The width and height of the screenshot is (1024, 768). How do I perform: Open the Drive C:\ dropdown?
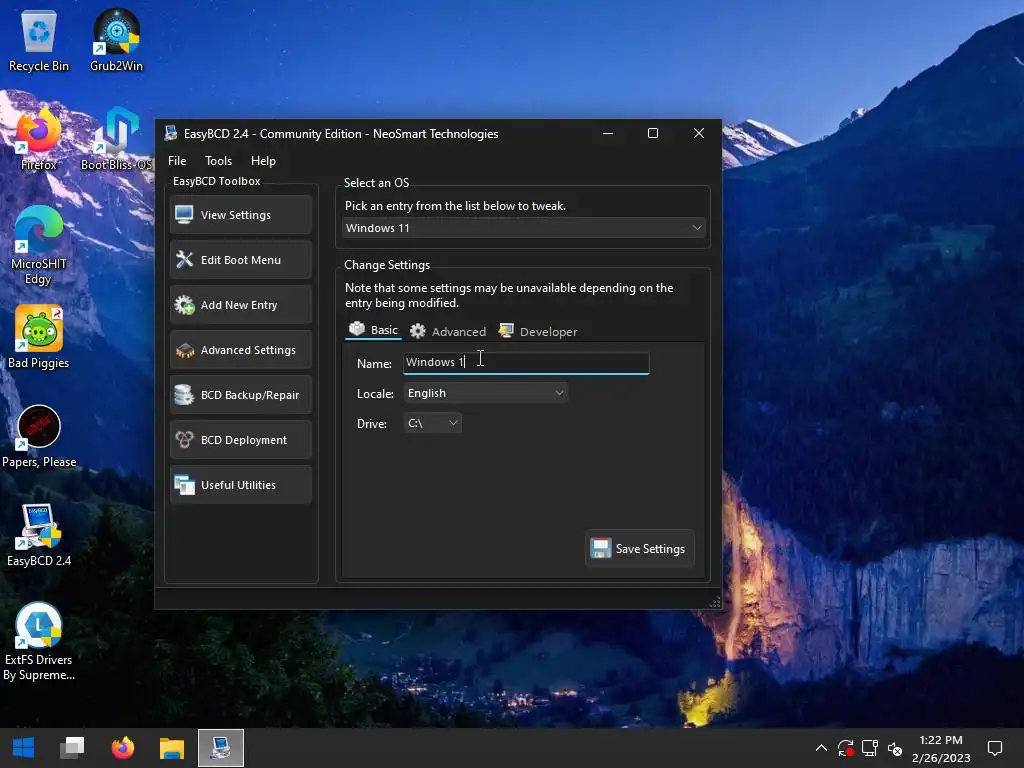[x=432, y=423]
